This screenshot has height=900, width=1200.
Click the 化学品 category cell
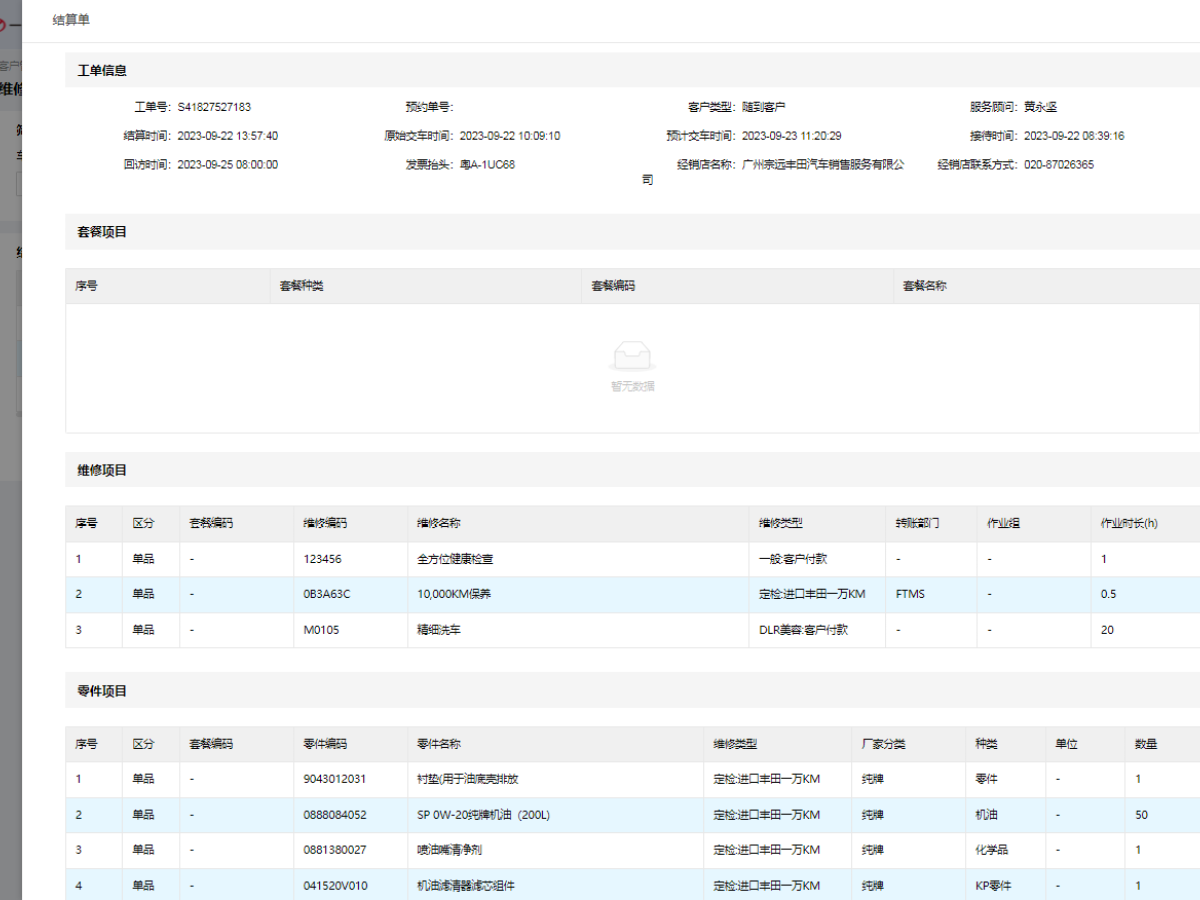click(x=992, y=850)
